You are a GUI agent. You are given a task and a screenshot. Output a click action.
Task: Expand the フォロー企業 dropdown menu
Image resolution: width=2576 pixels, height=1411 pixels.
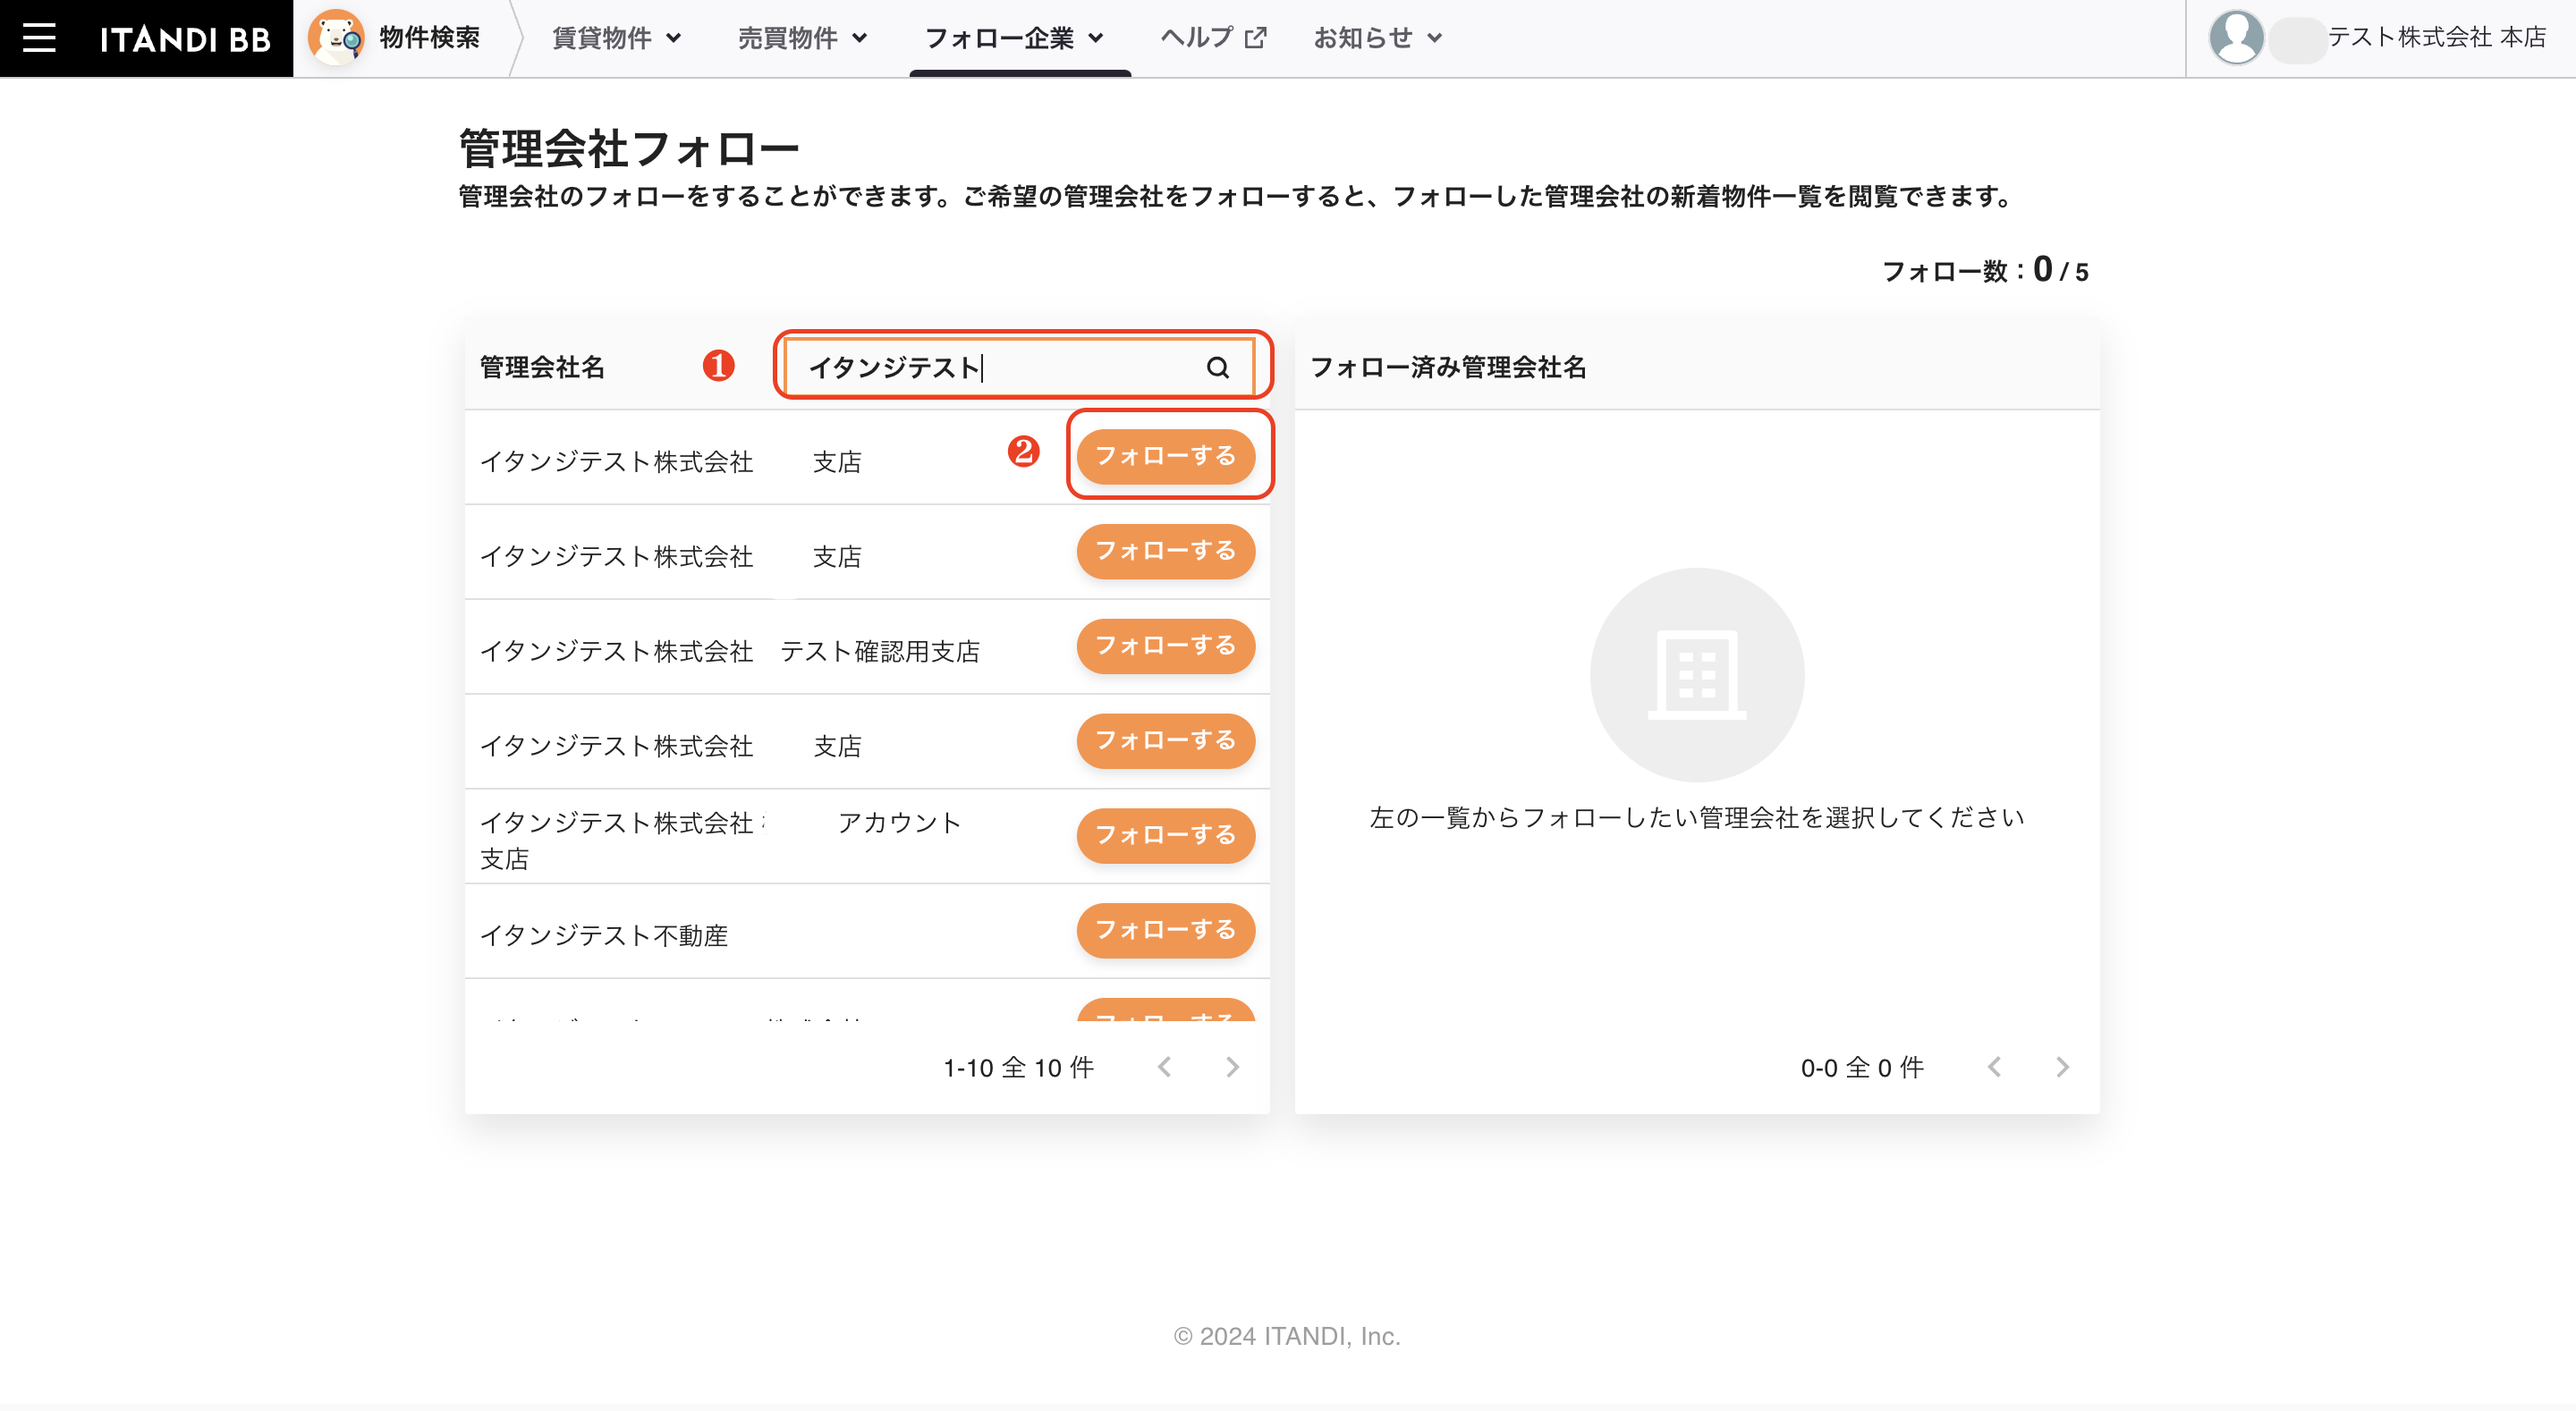1015,38
